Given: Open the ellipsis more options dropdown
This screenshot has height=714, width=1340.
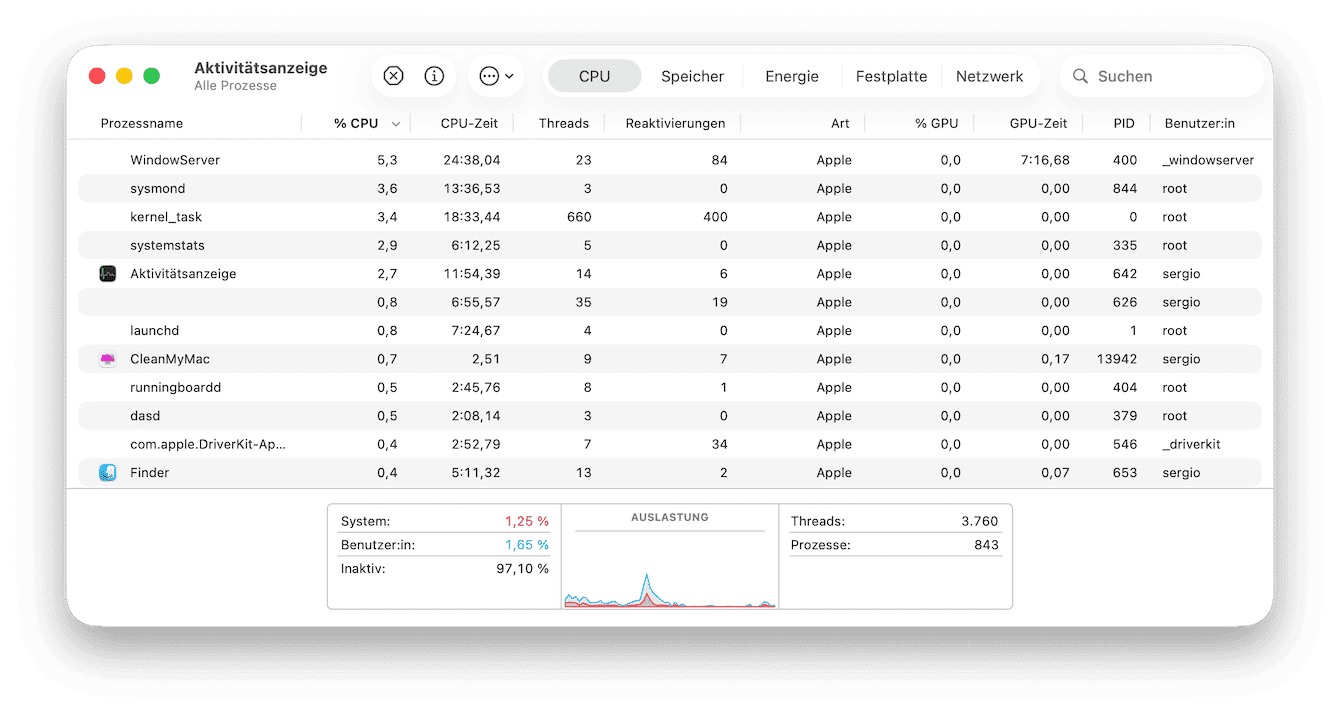Looking at the screenshot, I should (496, 76).
